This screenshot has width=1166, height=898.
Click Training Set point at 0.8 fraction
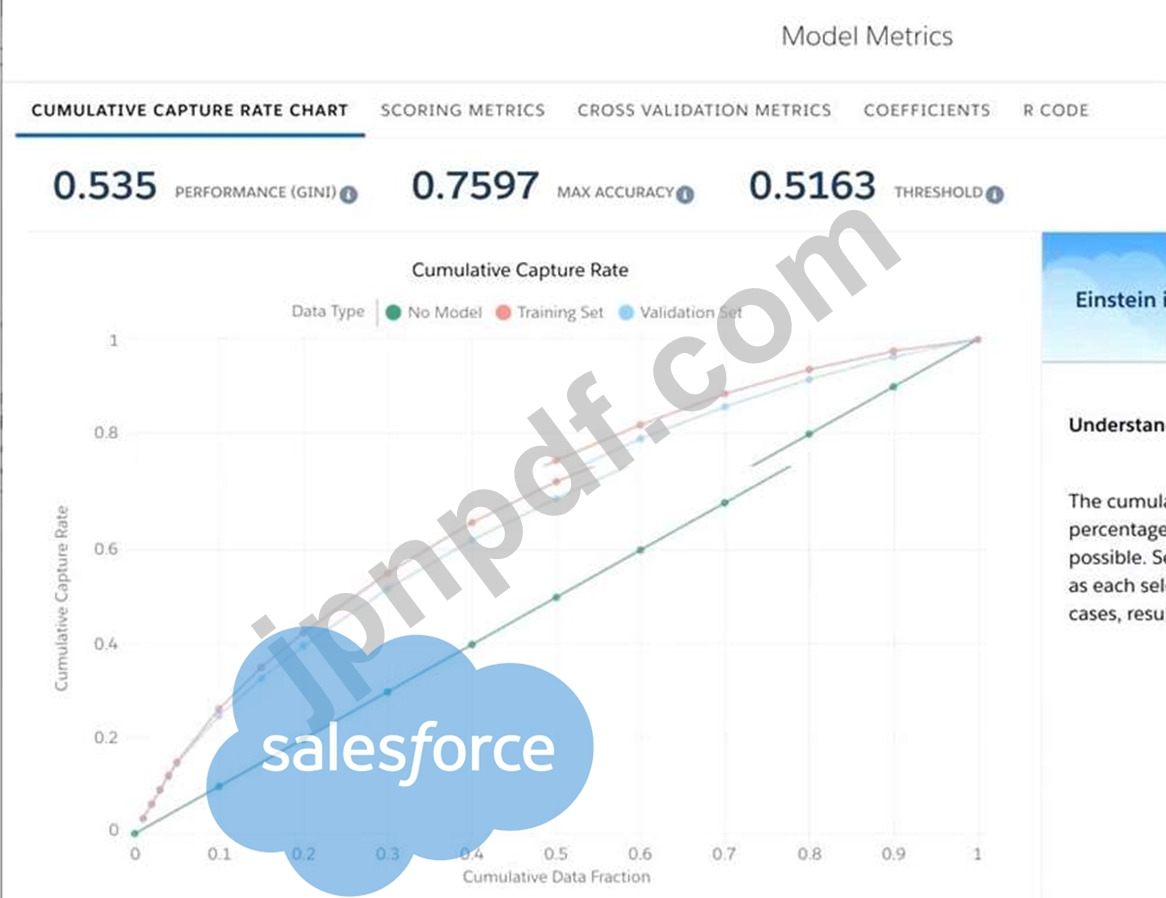pyautogui.click(x=809, y=370)
